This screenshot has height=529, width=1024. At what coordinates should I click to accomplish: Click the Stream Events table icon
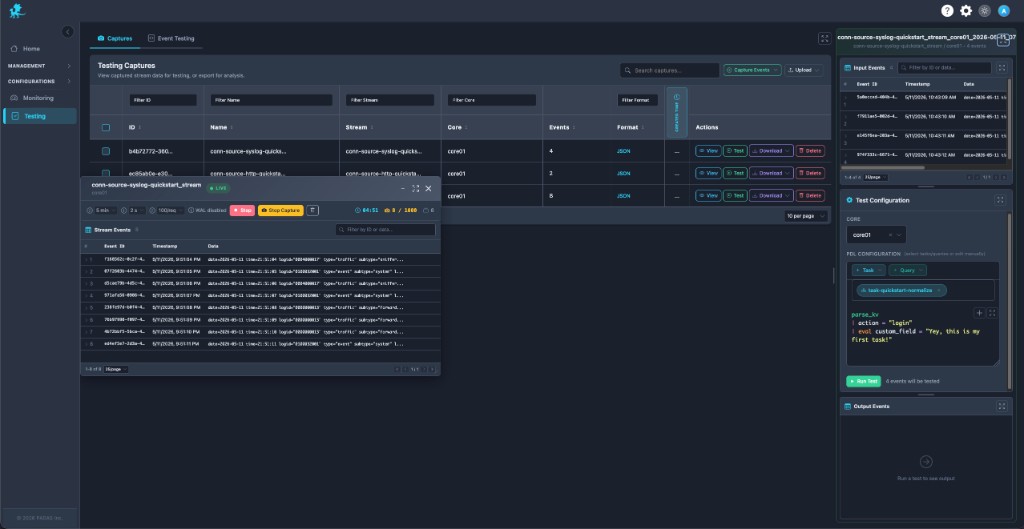[x=88, y=230]
